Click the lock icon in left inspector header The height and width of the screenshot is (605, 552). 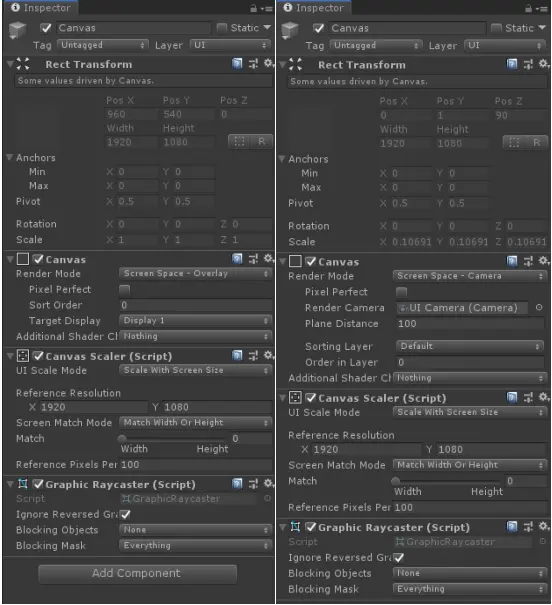[x=253, y=8]
